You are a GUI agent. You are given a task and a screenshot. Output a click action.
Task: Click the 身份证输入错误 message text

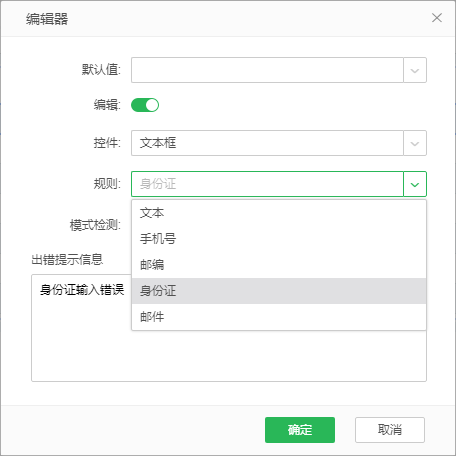click(x=82, y=290)
